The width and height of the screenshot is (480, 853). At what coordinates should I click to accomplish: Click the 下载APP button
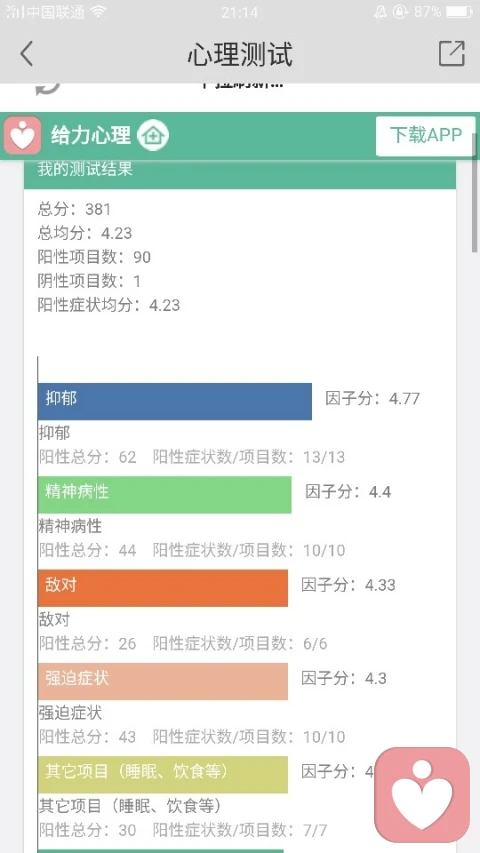click(426, 135)
